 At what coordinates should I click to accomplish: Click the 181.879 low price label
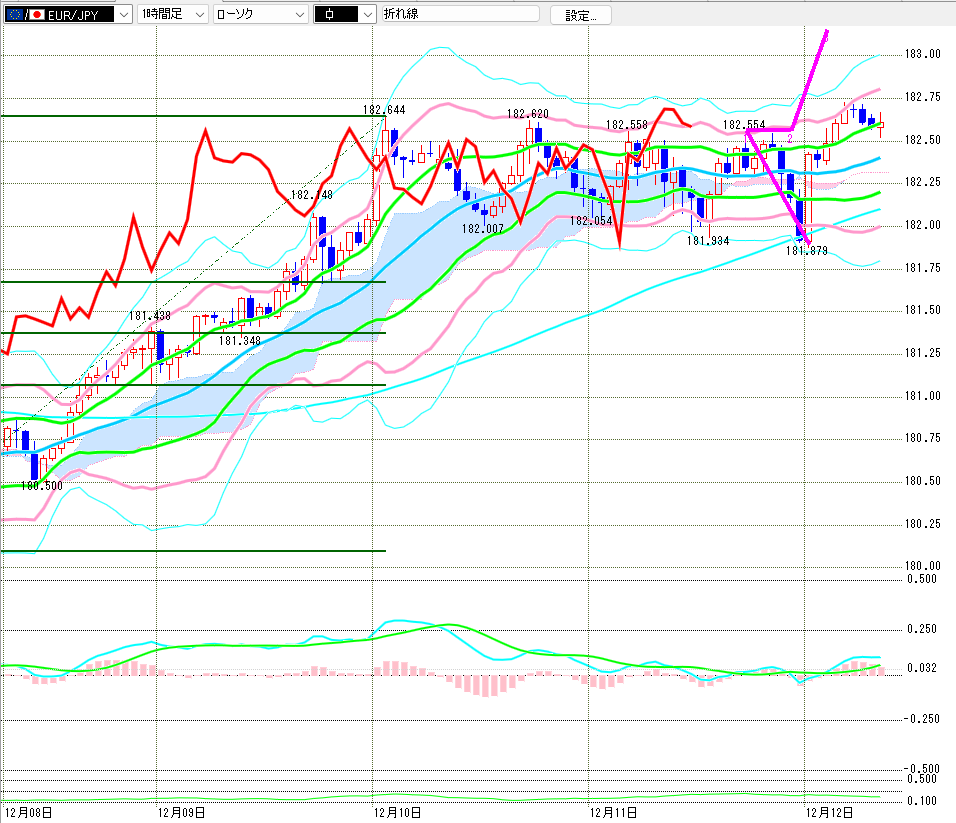[x=806, y=251]
